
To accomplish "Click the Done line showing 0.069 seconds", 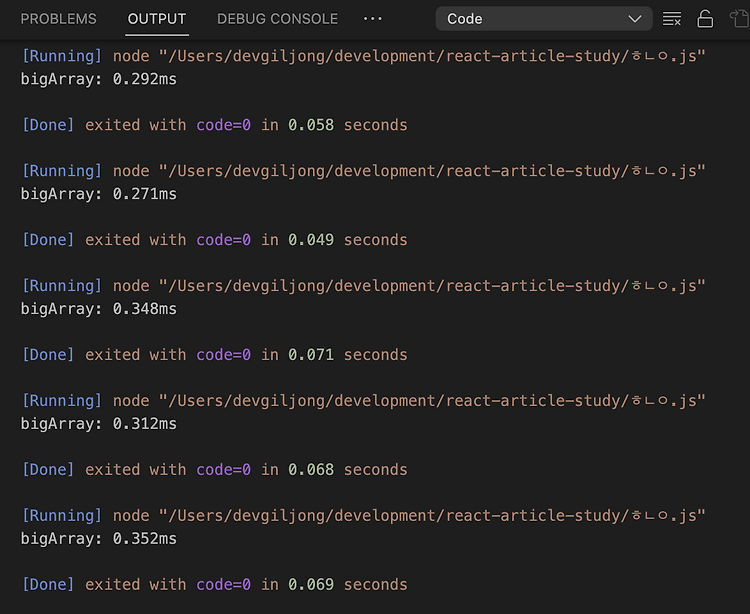I will 215,584.
